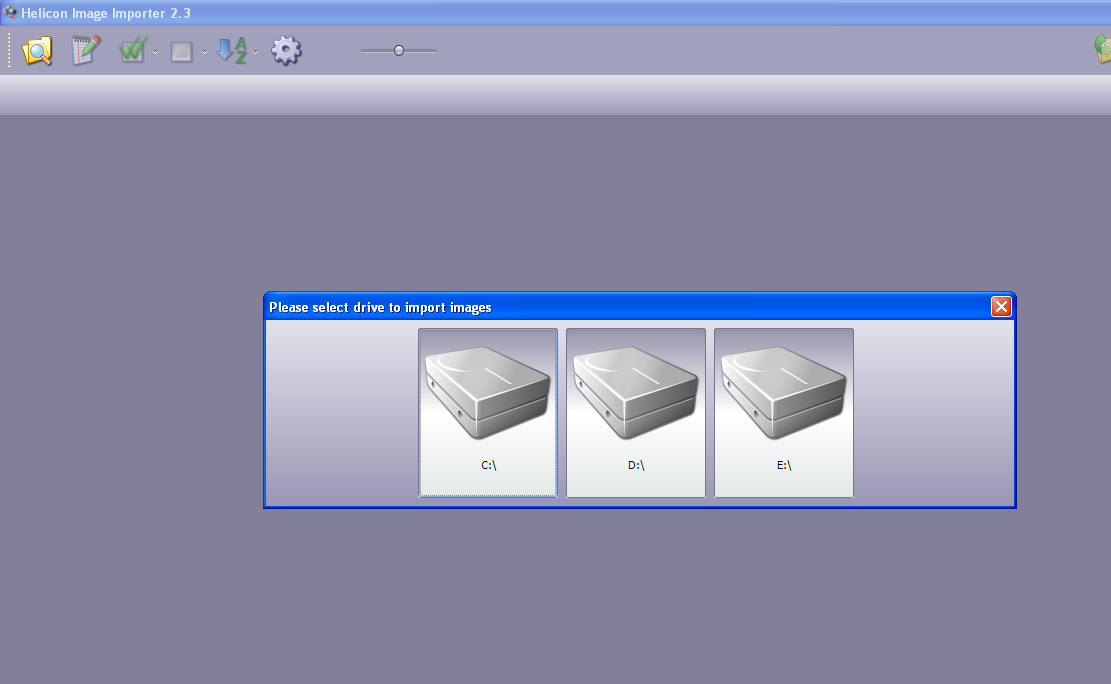Expand the sort options dropdown arrow

255,52
